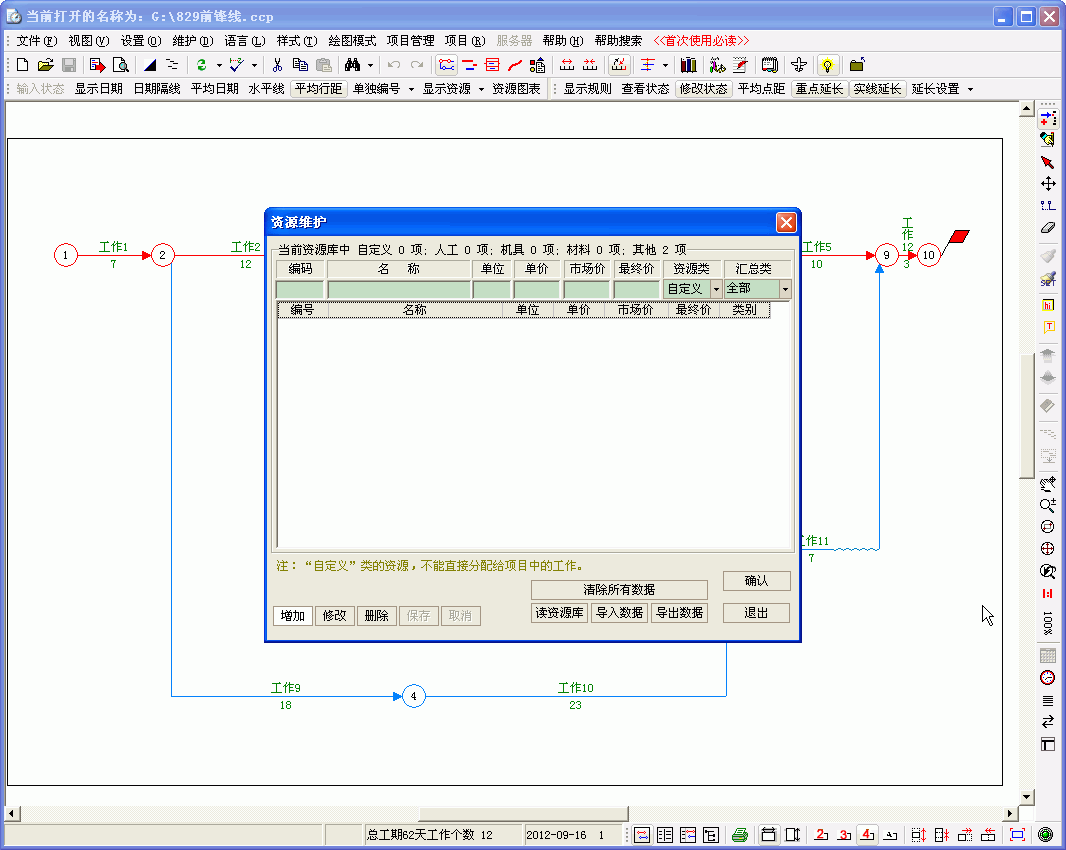Click the notebook calendar icon in toolbar

click(770, 65)
